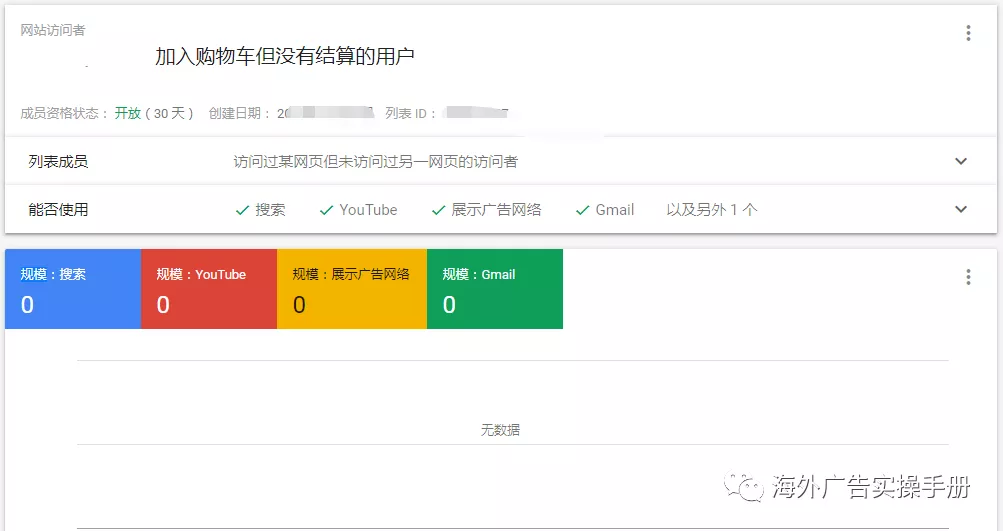Open the three-dot menu on the size chart
The height and width of the screenshot is (531, 1003).
click(x=968, y=277)
